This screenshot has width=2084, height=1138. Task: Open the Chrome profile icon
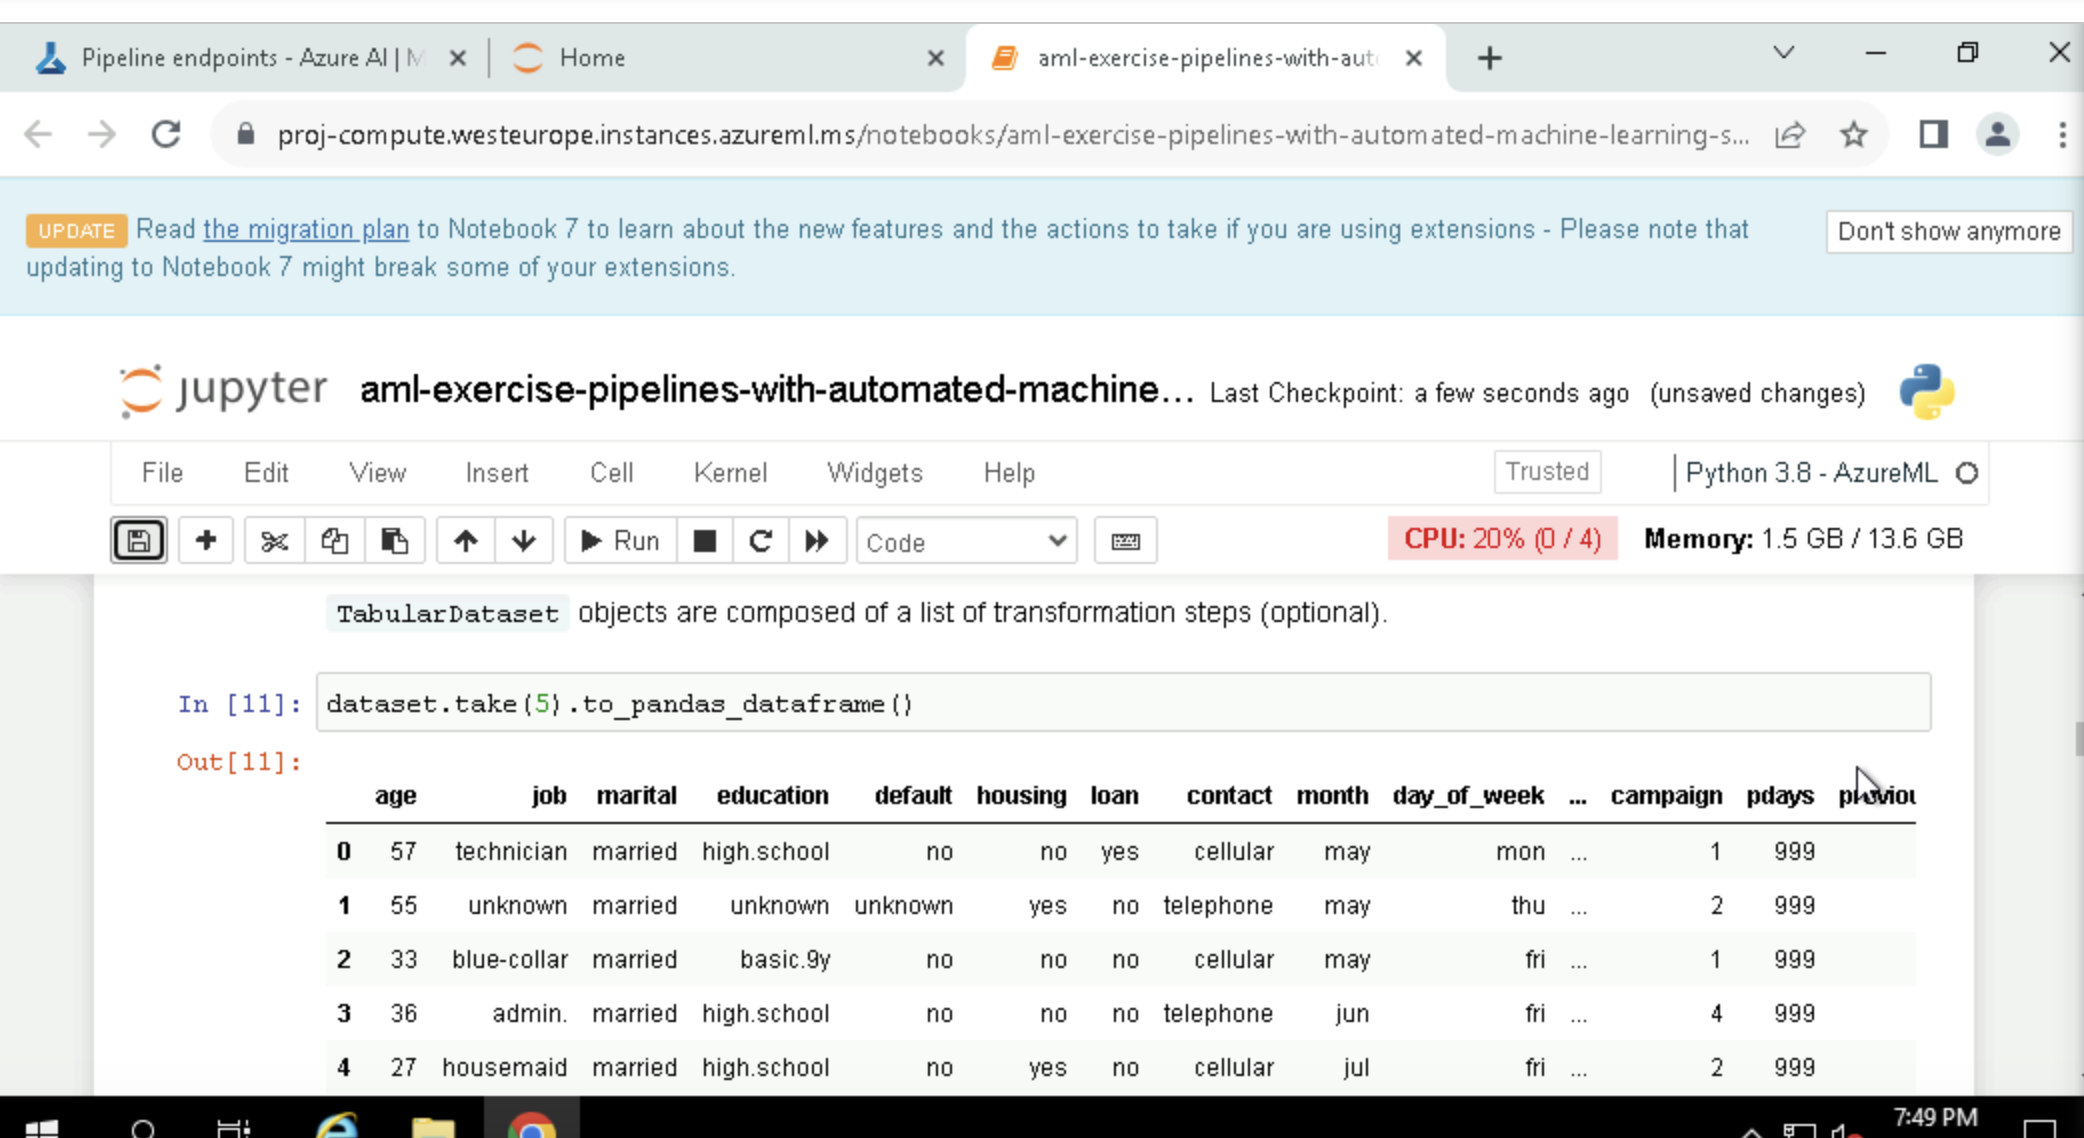click(x=1998, y=134)
